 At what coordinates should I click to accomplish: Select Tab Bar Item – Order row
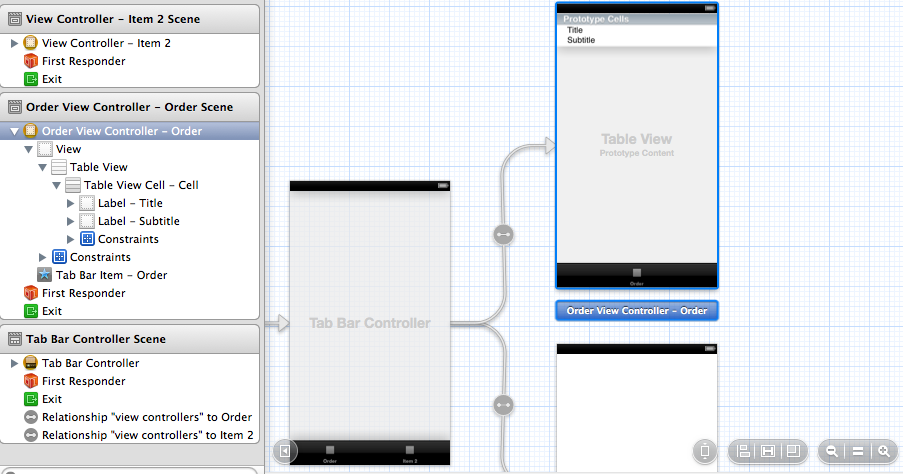tap(130, 275)
